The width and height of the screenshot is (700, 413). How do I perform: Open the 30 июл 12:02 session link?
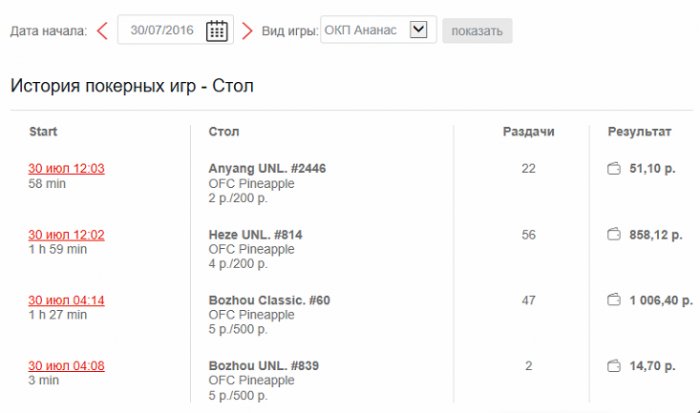tap(66, 235)
